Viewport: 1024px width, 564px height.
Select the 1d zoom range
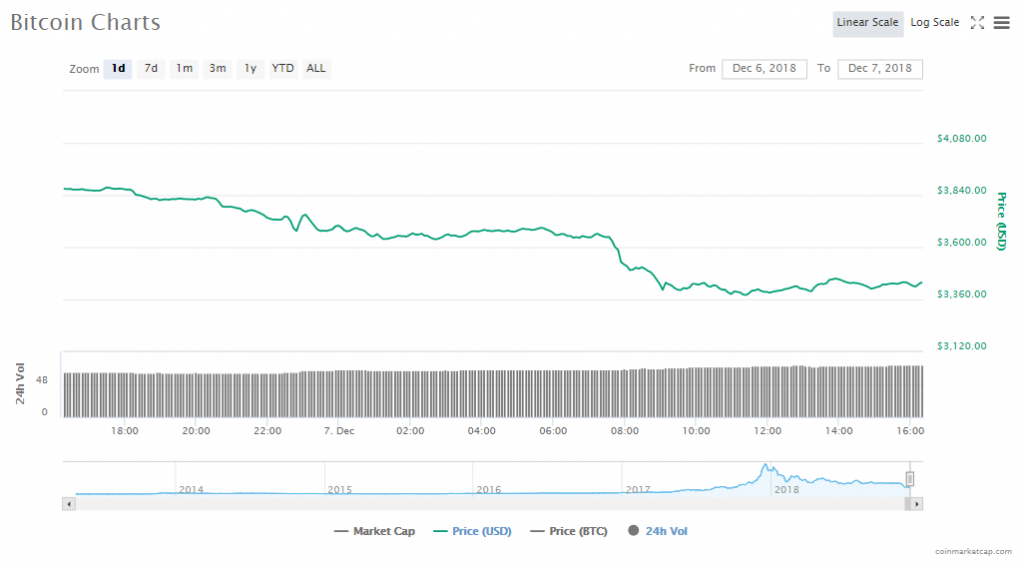(118, 69)
